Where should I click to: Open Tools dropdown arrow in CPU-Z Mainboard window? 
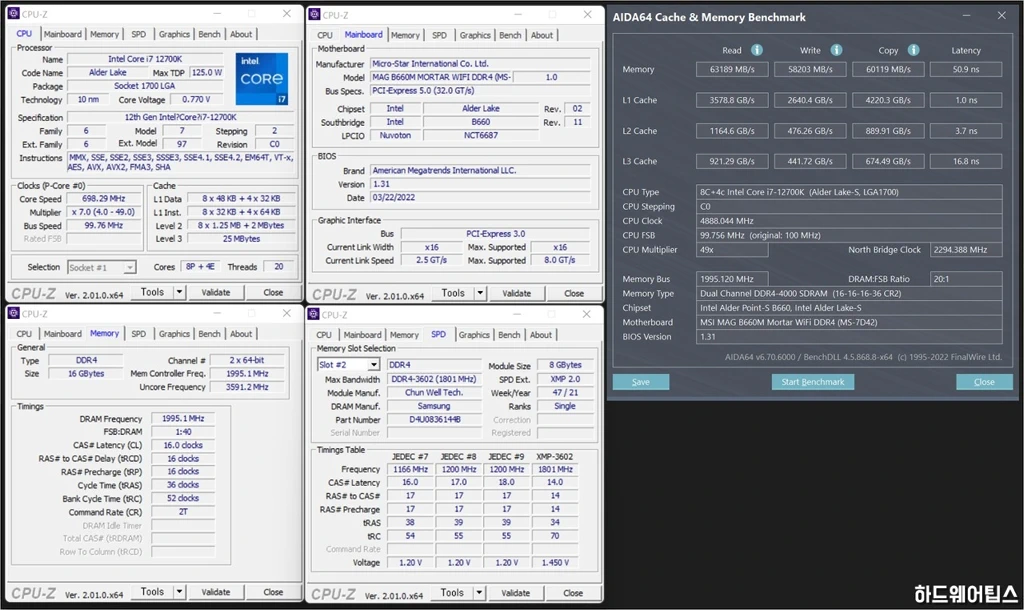pyautogui.click(x=480, y=293)
